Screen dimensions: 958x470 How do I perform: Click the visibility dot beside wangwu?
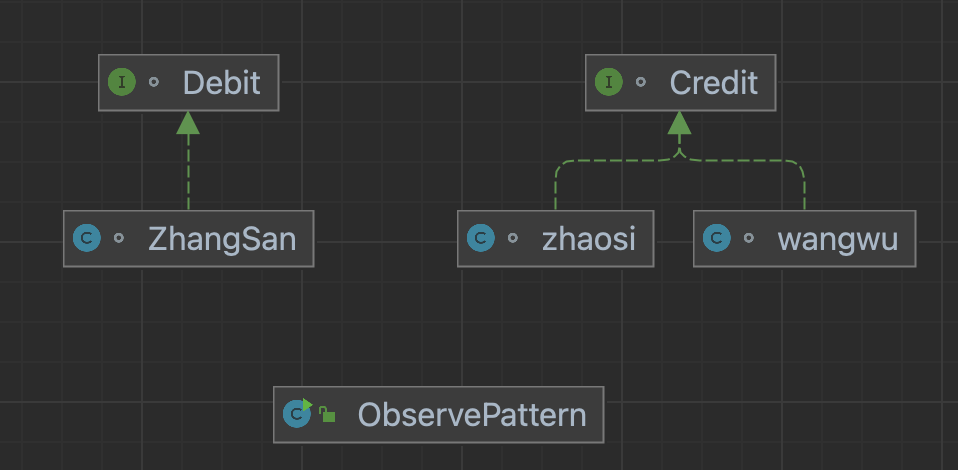(x=748, y=238)
